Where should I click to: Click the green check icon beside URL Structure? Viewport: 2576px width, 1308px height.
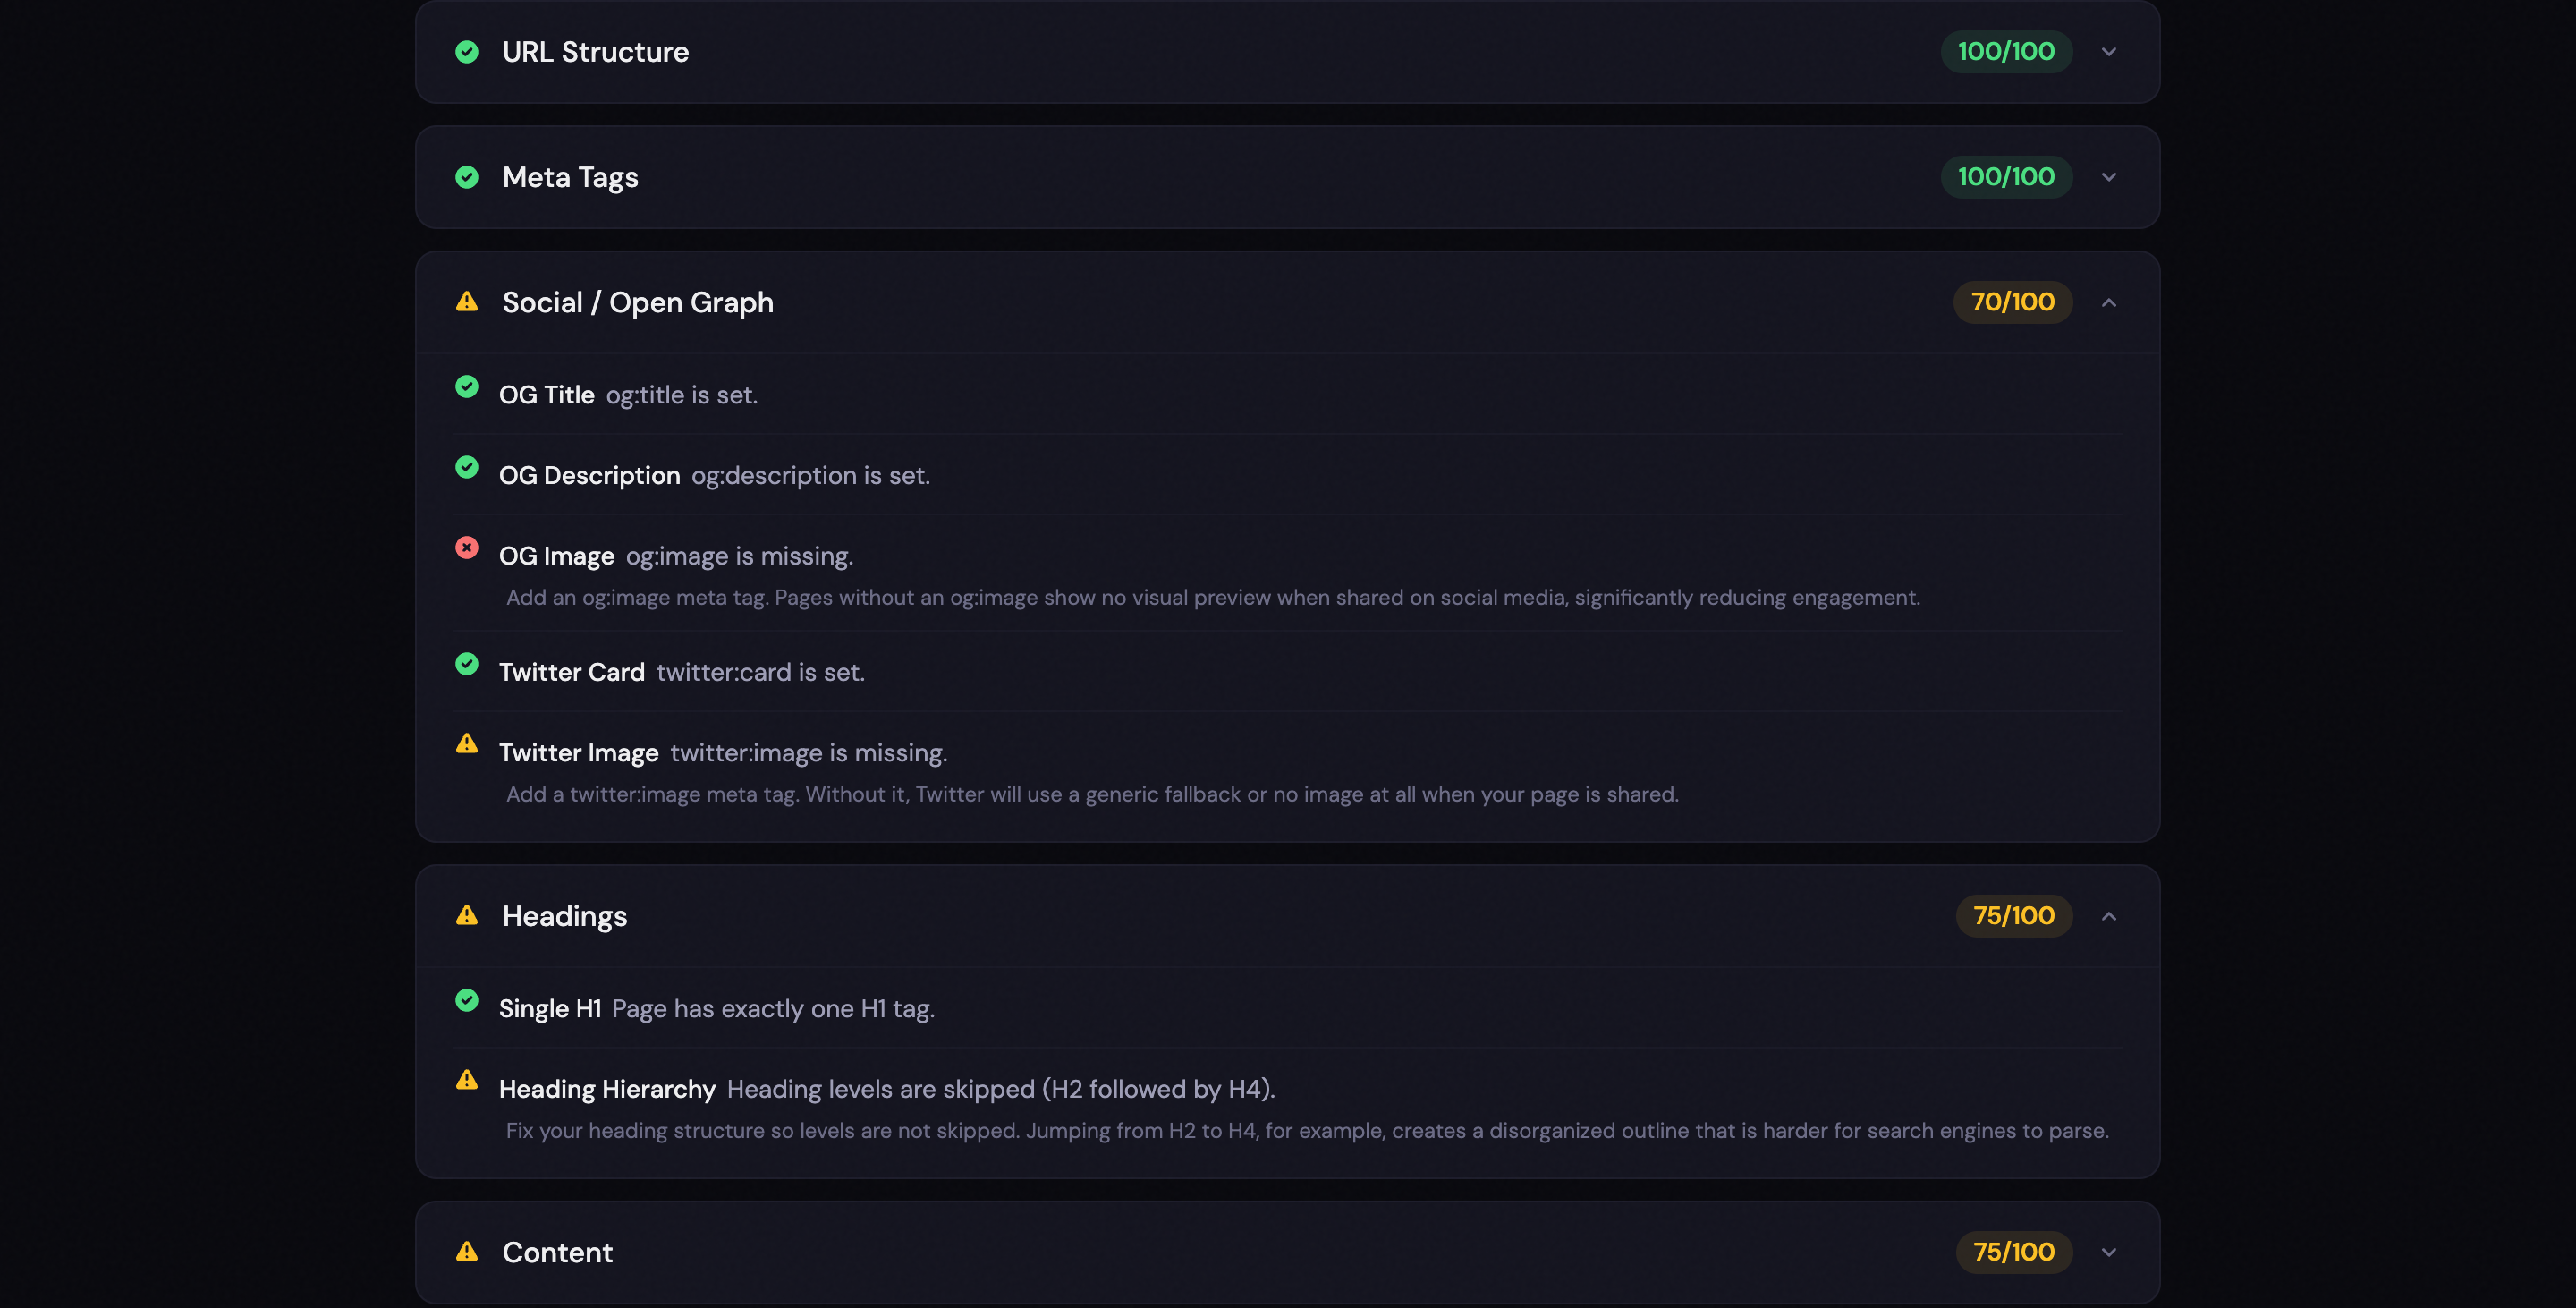tap(468, 51)
